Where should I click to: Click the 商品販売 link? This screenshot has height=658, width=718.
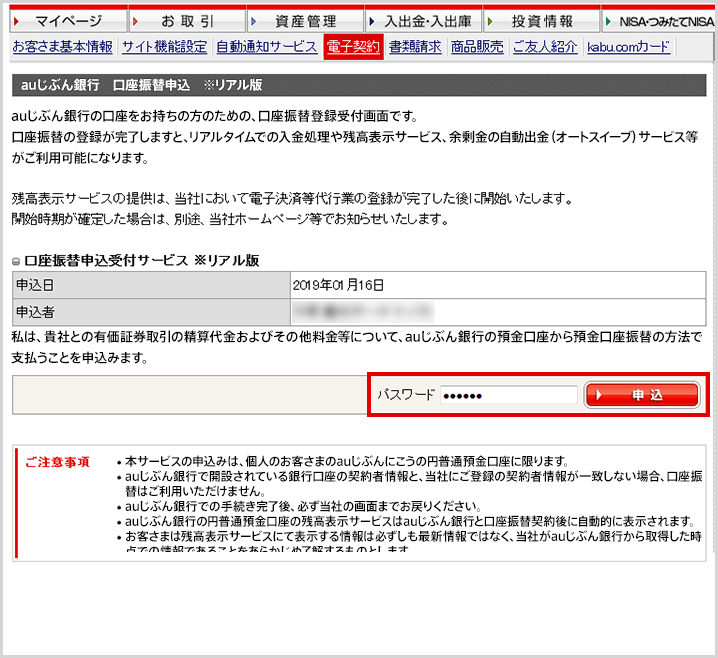477,46
